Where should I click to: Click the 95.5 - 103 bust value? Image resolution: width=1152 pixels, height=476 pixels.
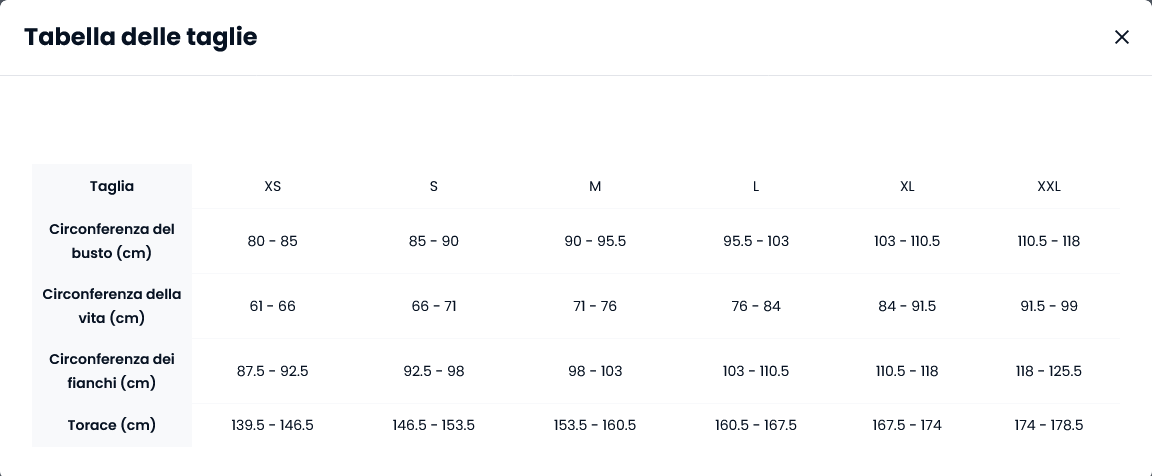(x=756, y=241)
